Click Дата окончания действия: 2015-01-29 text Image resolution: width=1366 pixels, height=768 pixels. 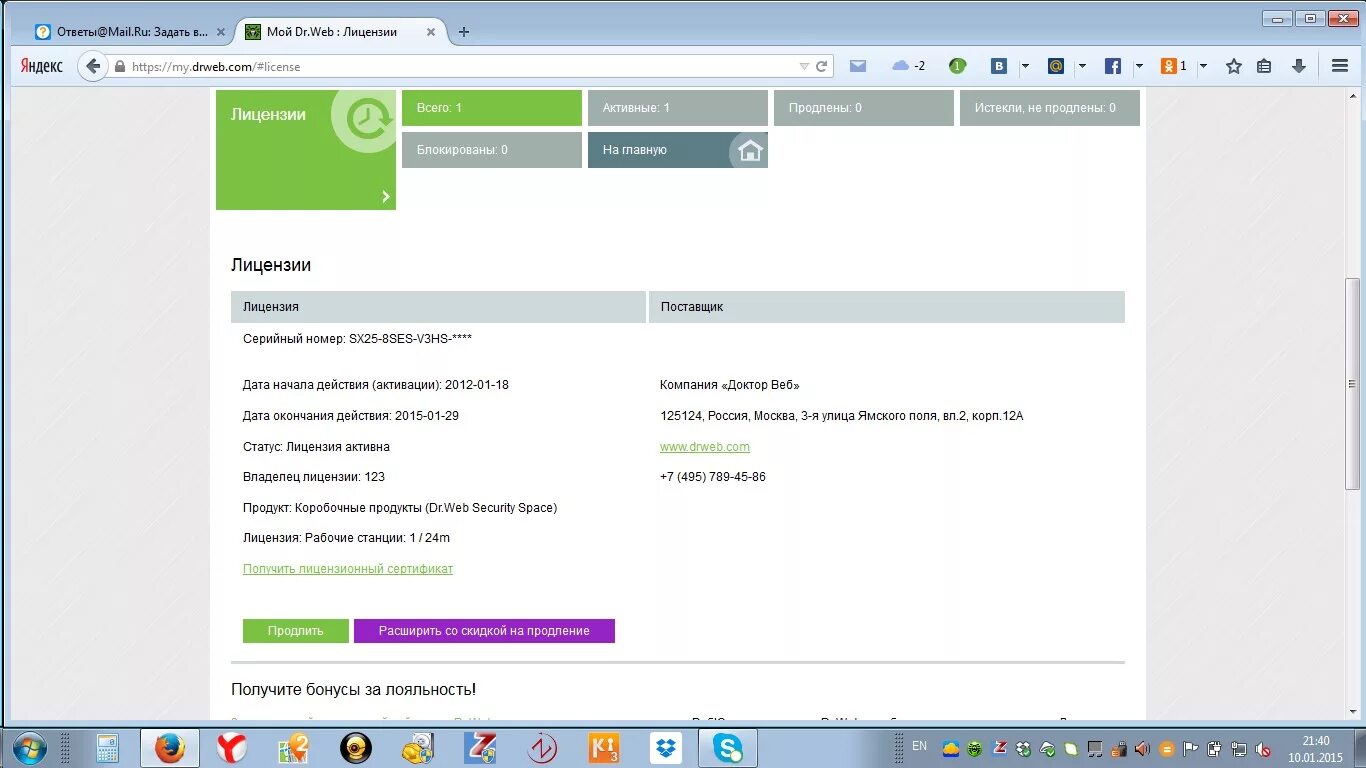click(x=351, y=416)
